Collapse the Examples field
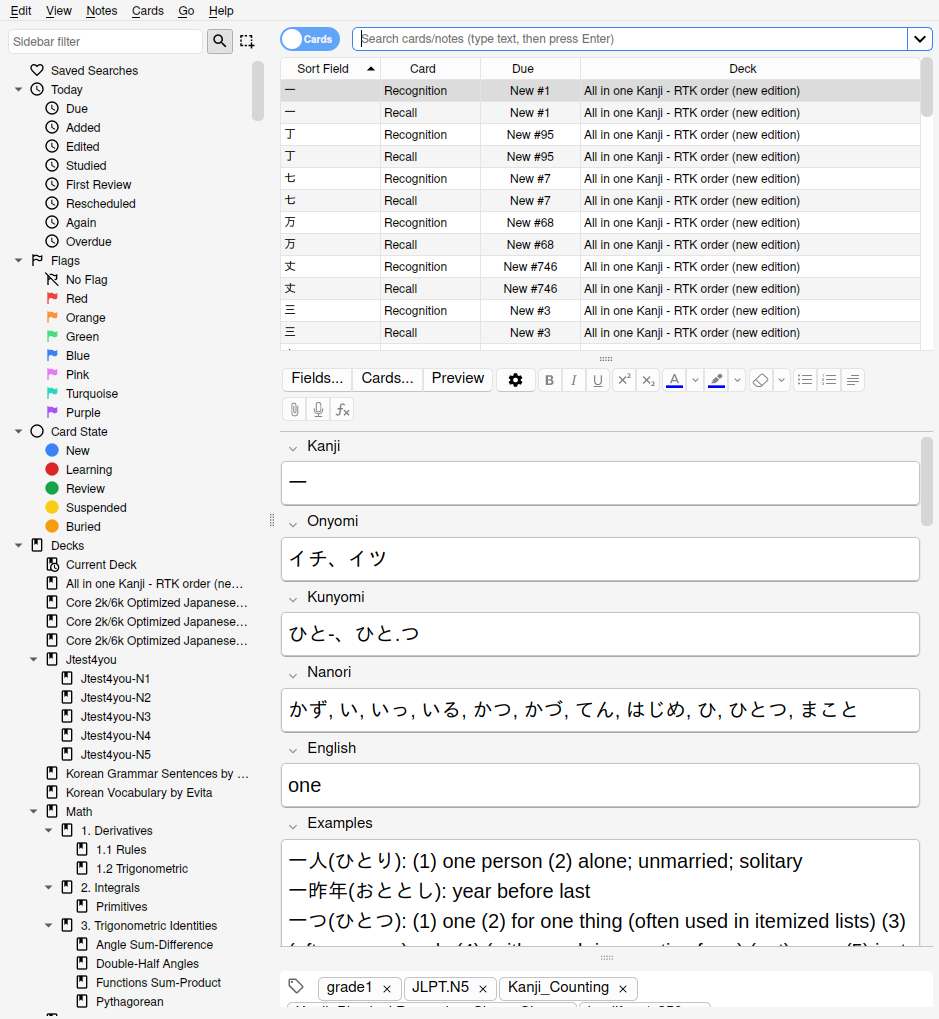The width and height of the screenshot is (939, 1019). tap(293, 825)
